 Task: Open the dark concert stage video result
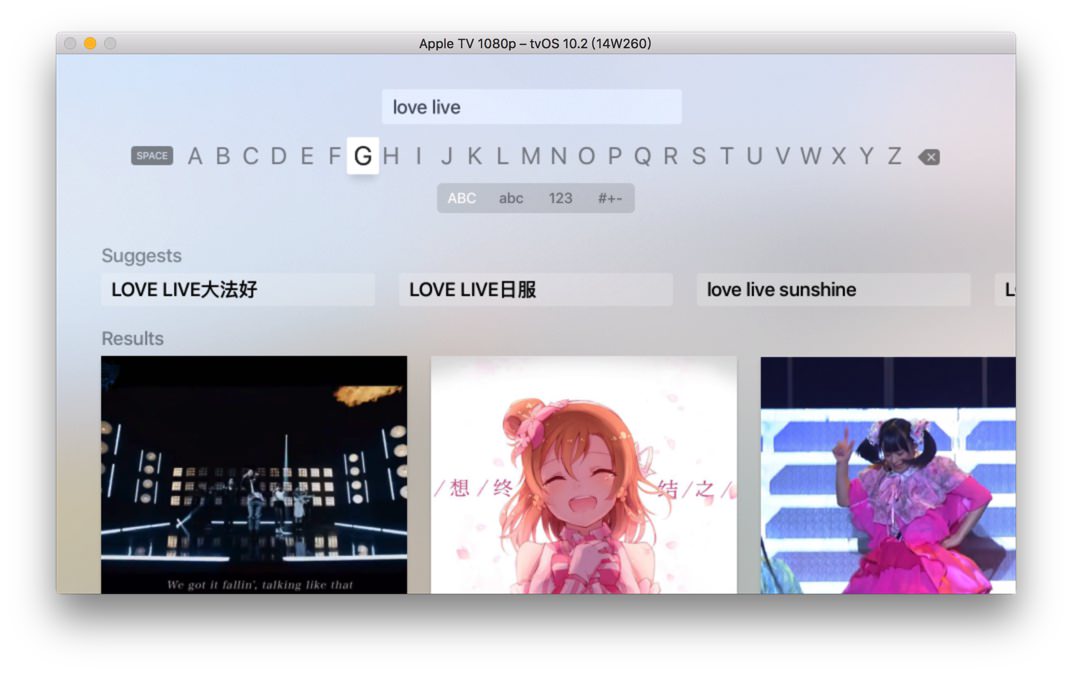254,474
